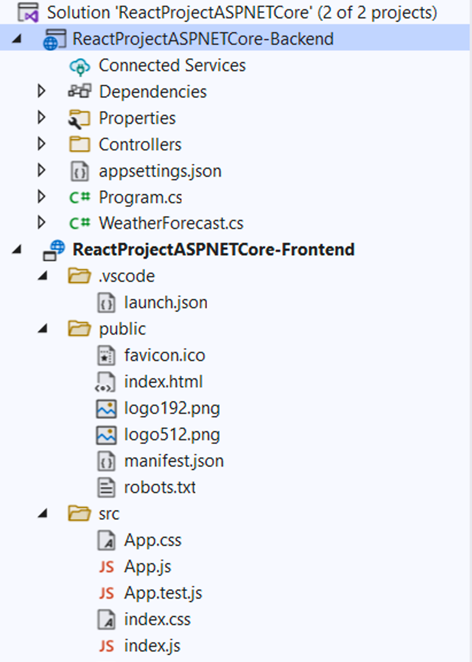Click the logo192.png image icon
Screen dimensions: 472x662
pyautogui.click(x=106, y=409)
